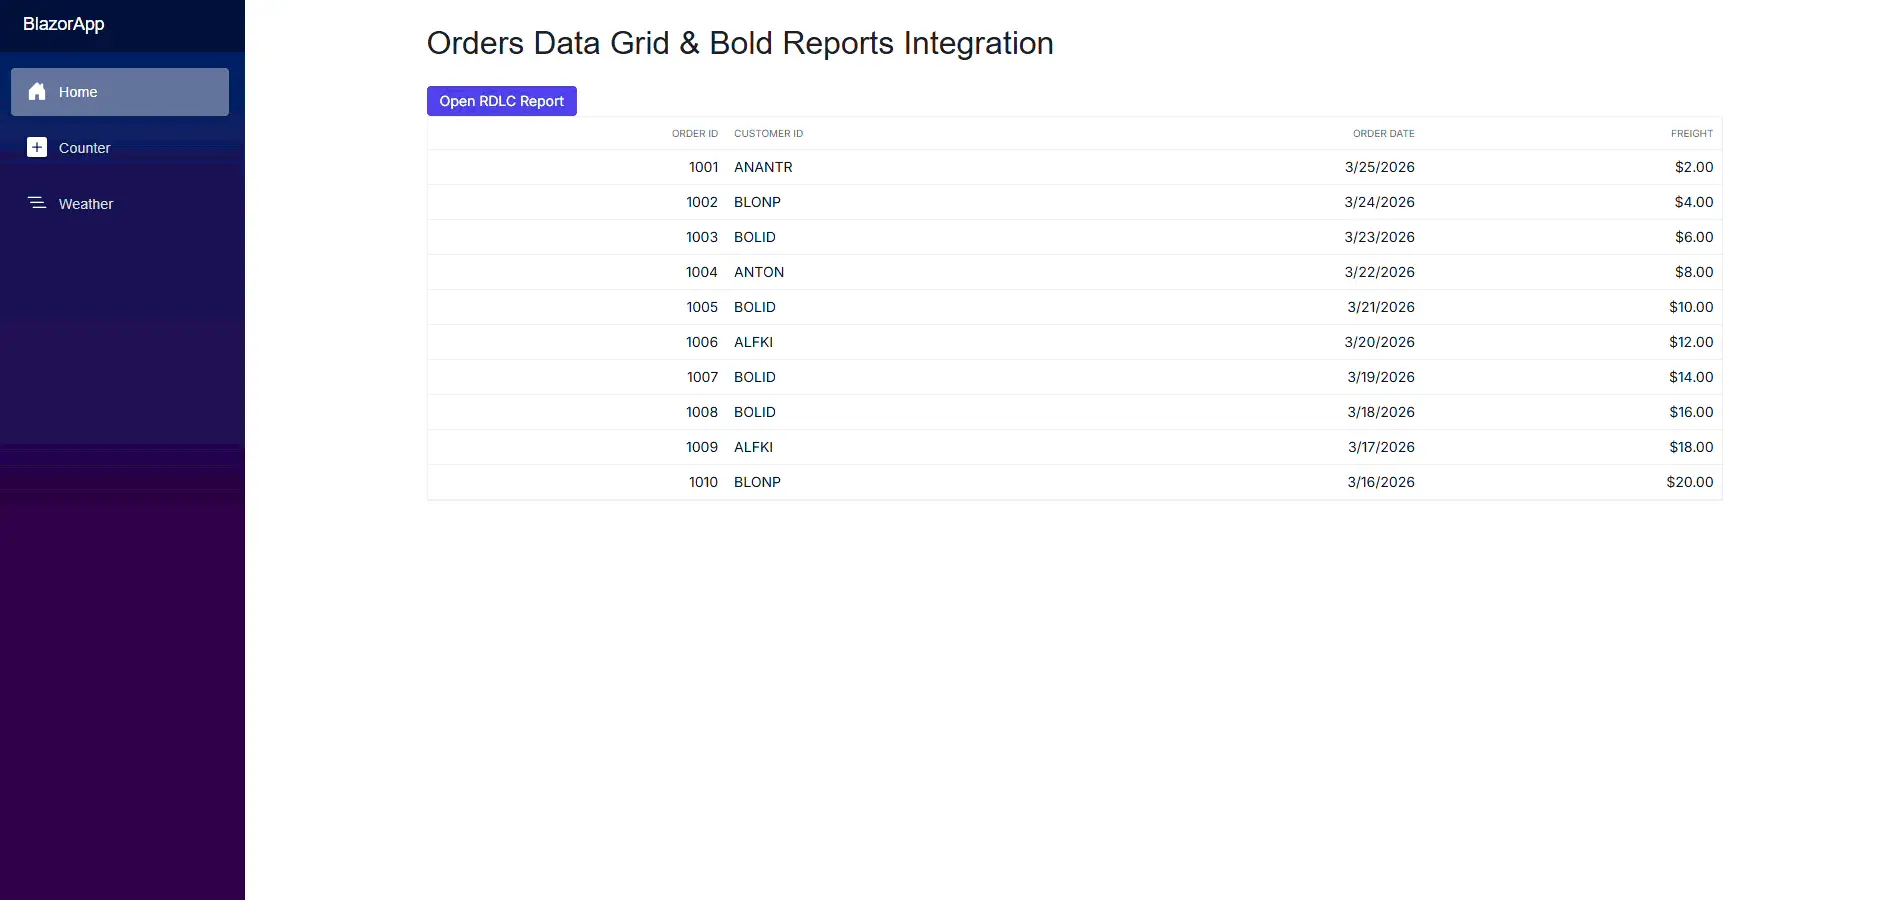1880x900 pixels.
Task: Select the Counter plus icon
Action: pos(37,147)
